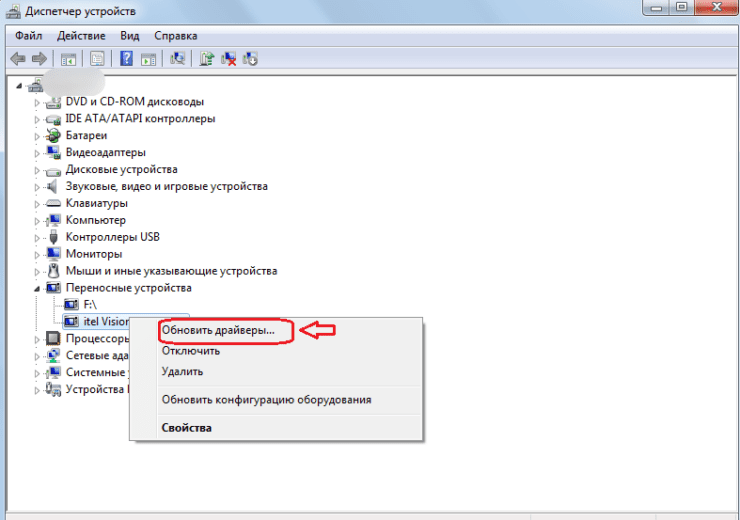Select the IDE ATA/ATAPI controllers icon
740x520 pixels.
tap(53, 119)
